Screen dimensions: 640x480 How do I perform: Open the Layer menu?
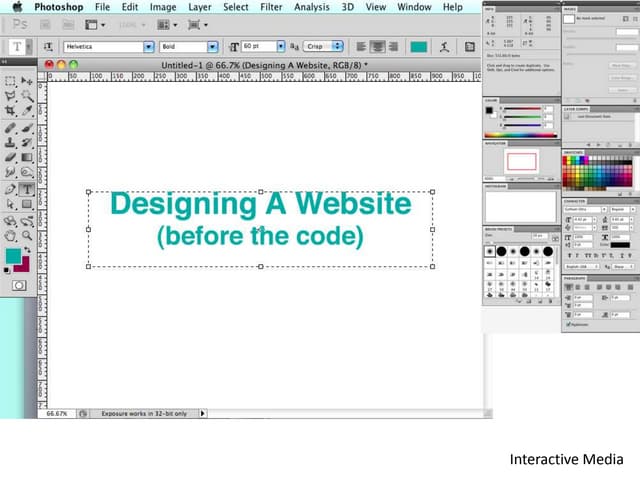point(197,7)
